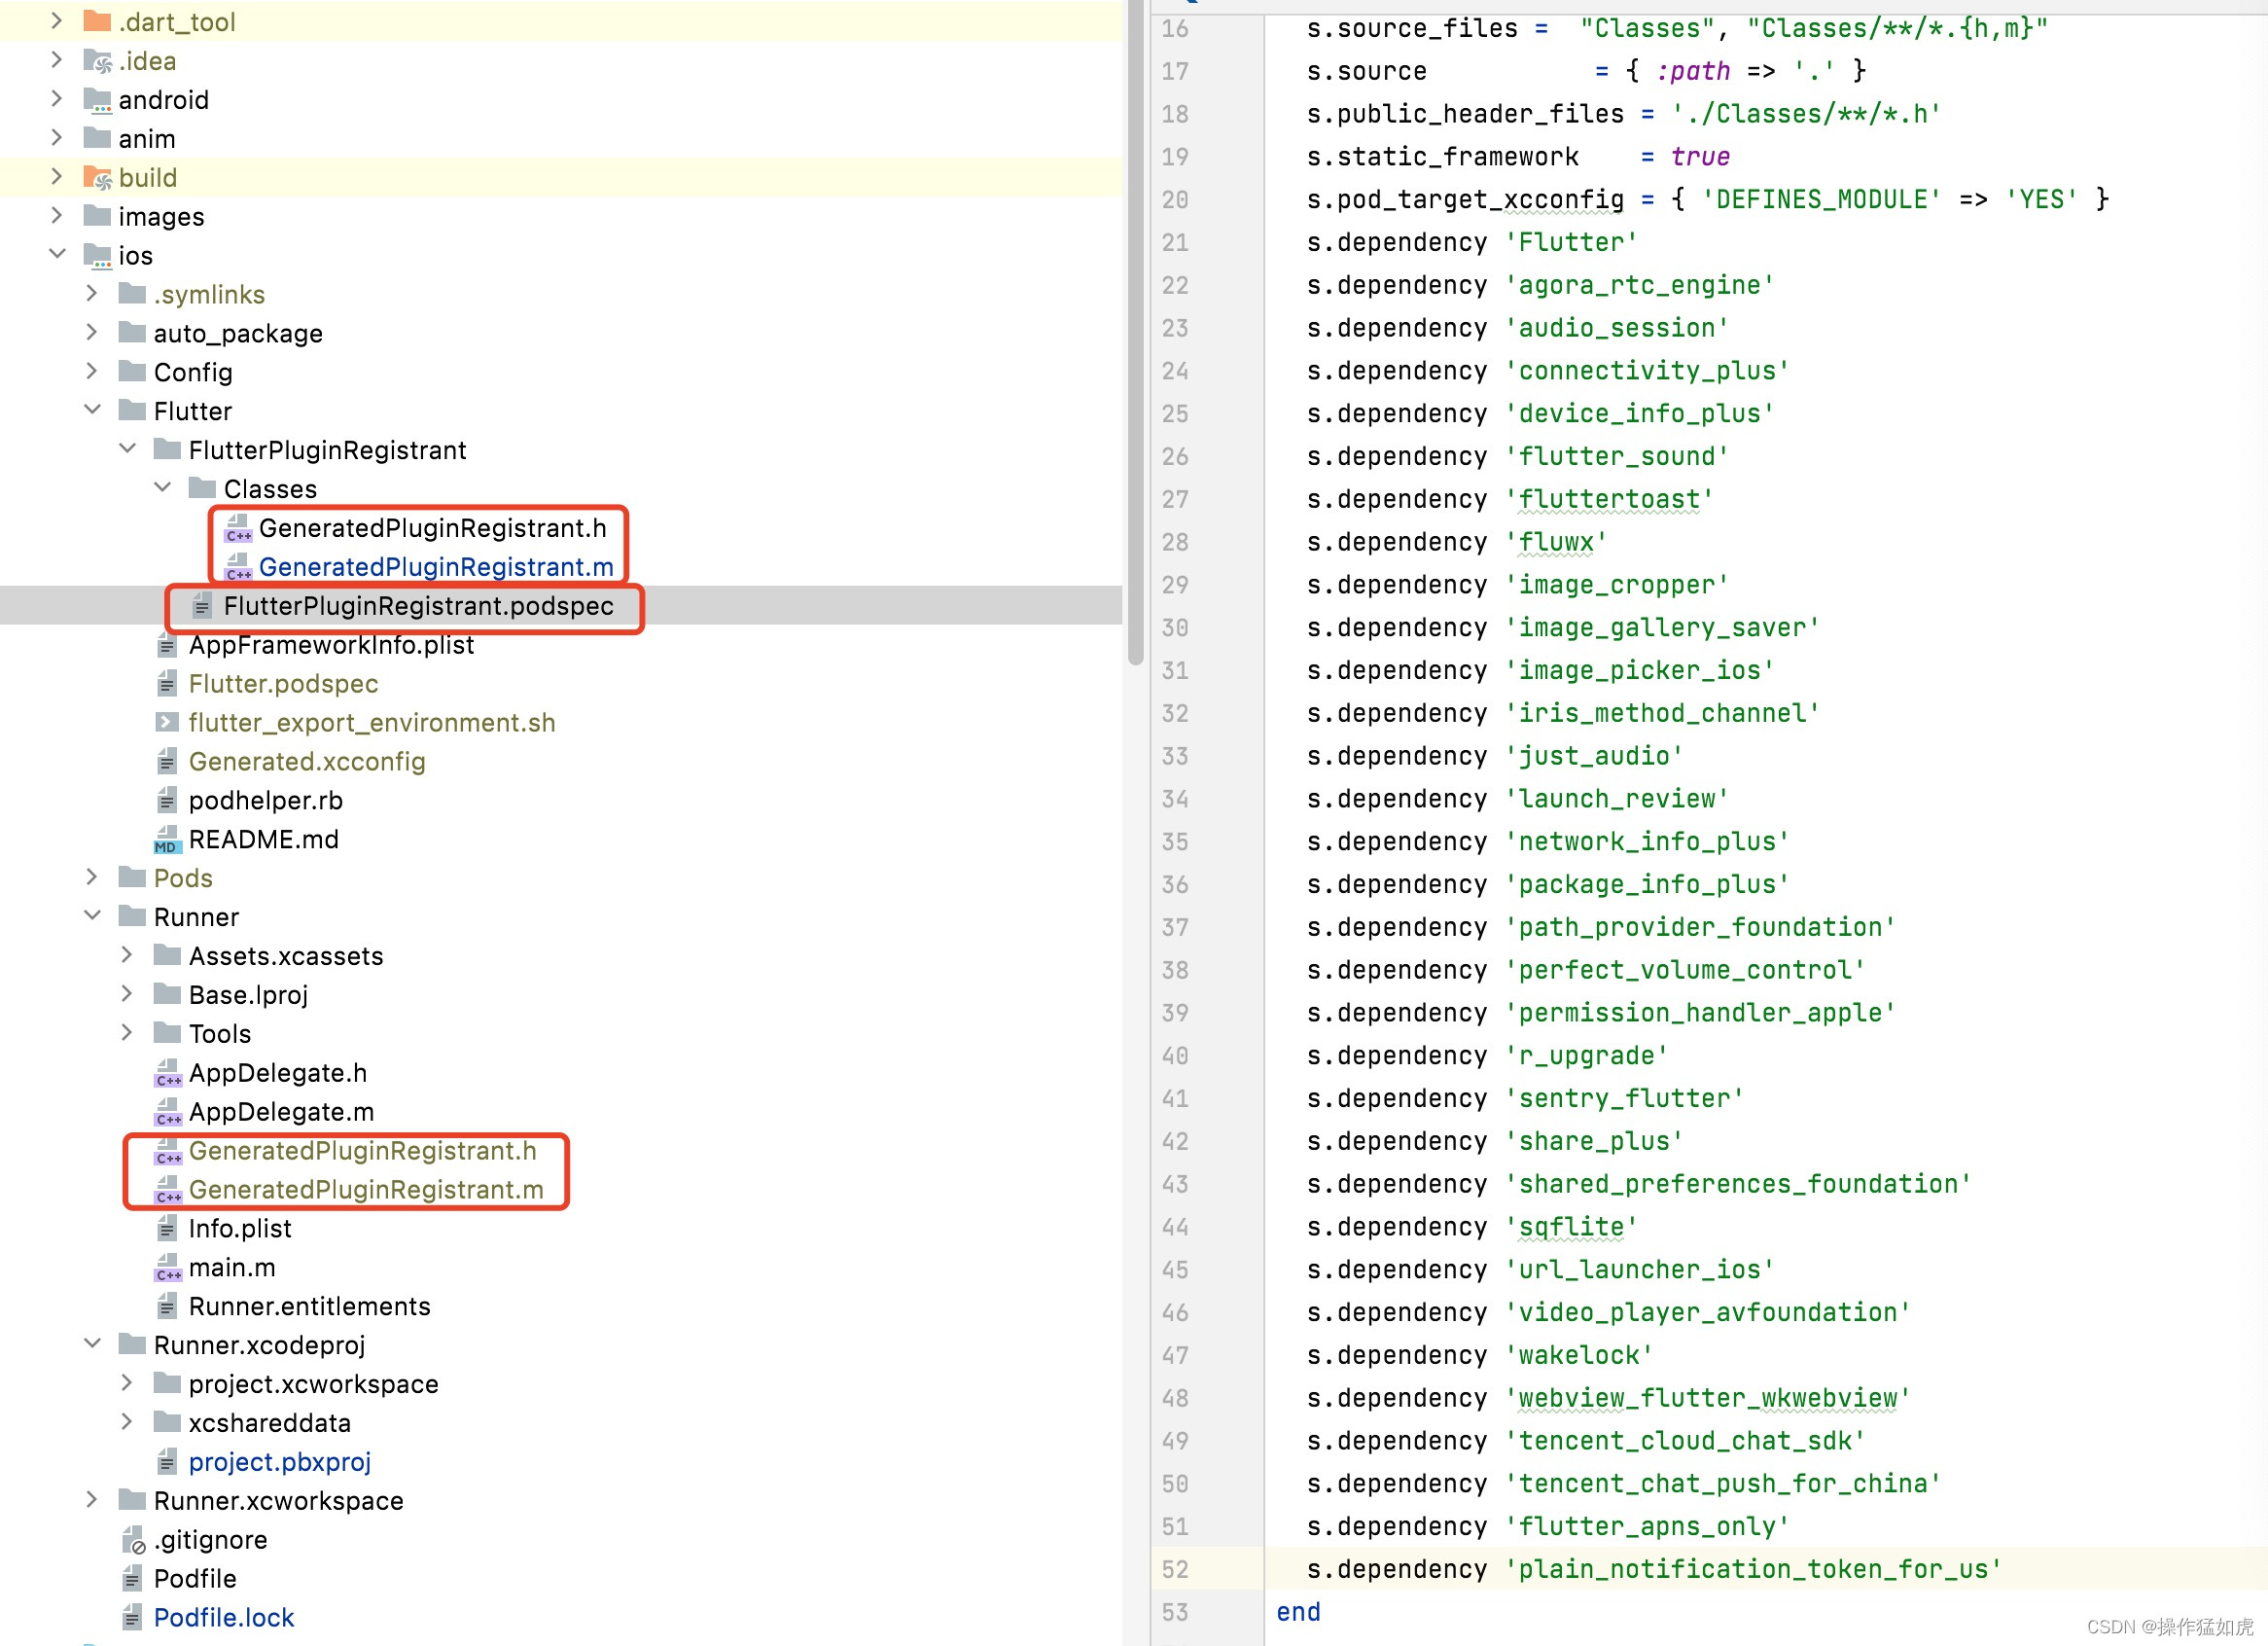Click .gitignore file icon
2268x1646 pixels.
(x=133, y=1540)
